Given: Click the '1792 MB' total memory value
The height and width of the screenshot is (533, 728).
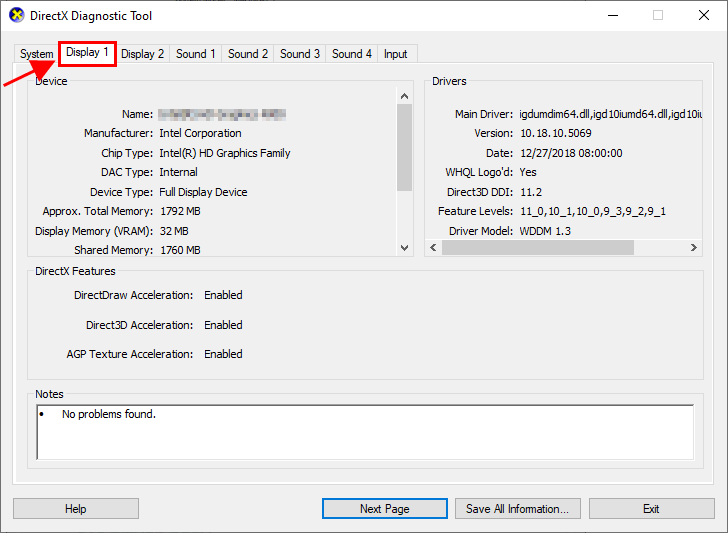Looking at the screenshot, I should point(180,211).
